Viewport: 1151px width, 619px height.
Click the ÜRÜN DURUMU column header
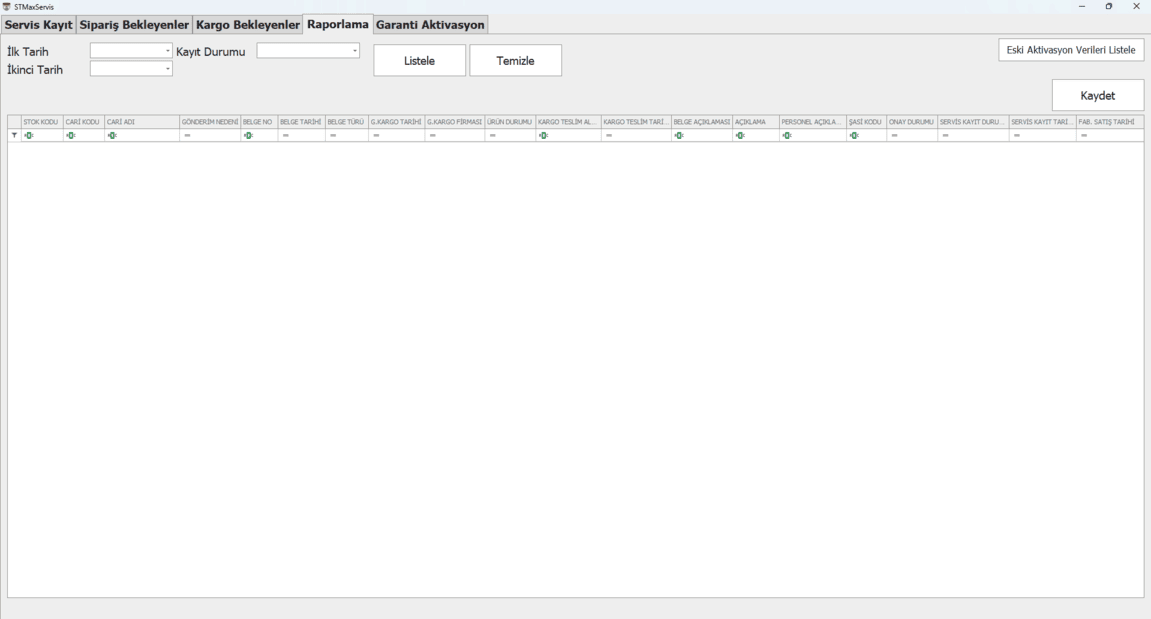point(510,122)
